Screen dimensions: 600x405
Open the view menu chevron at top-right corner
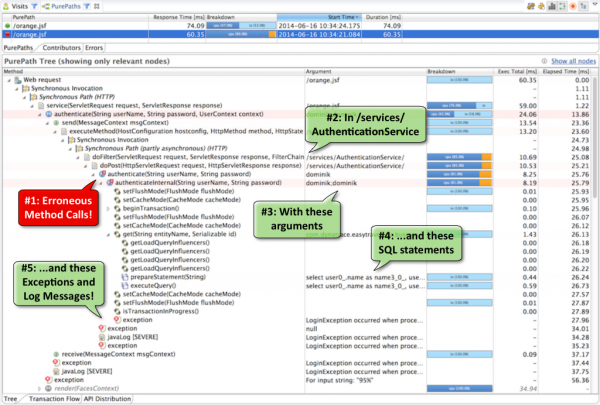[x=595, y=4]
